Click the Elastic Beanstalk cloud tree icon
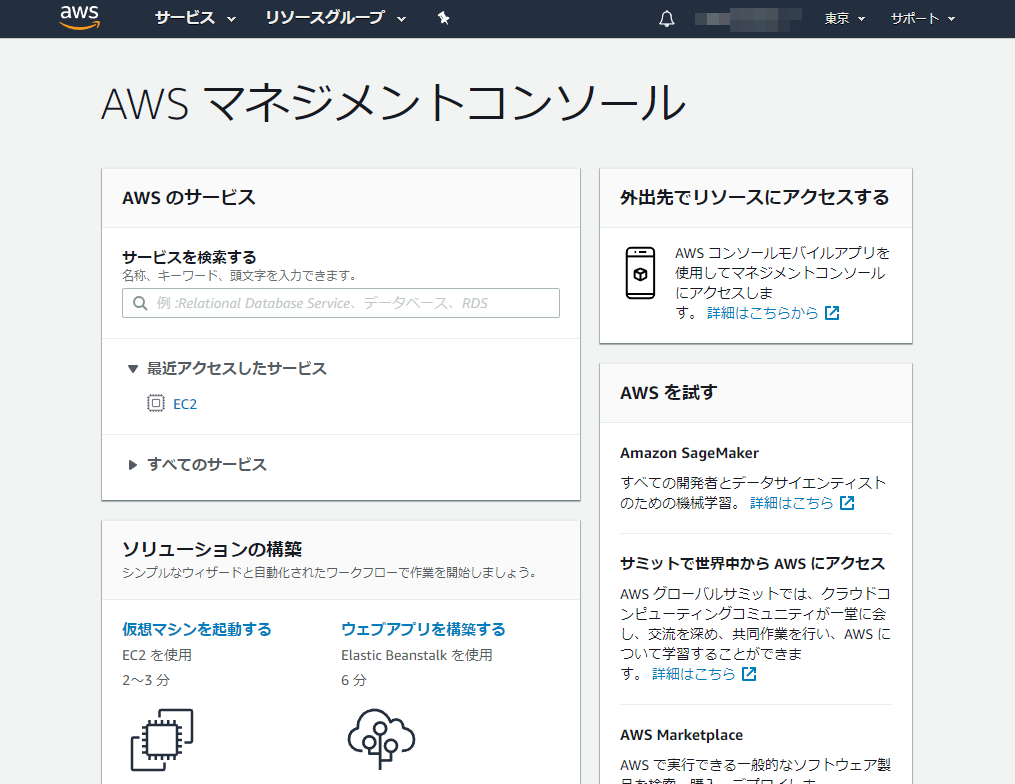The image size is (1015, 784). pyautogui.click(x=381, y=739)
